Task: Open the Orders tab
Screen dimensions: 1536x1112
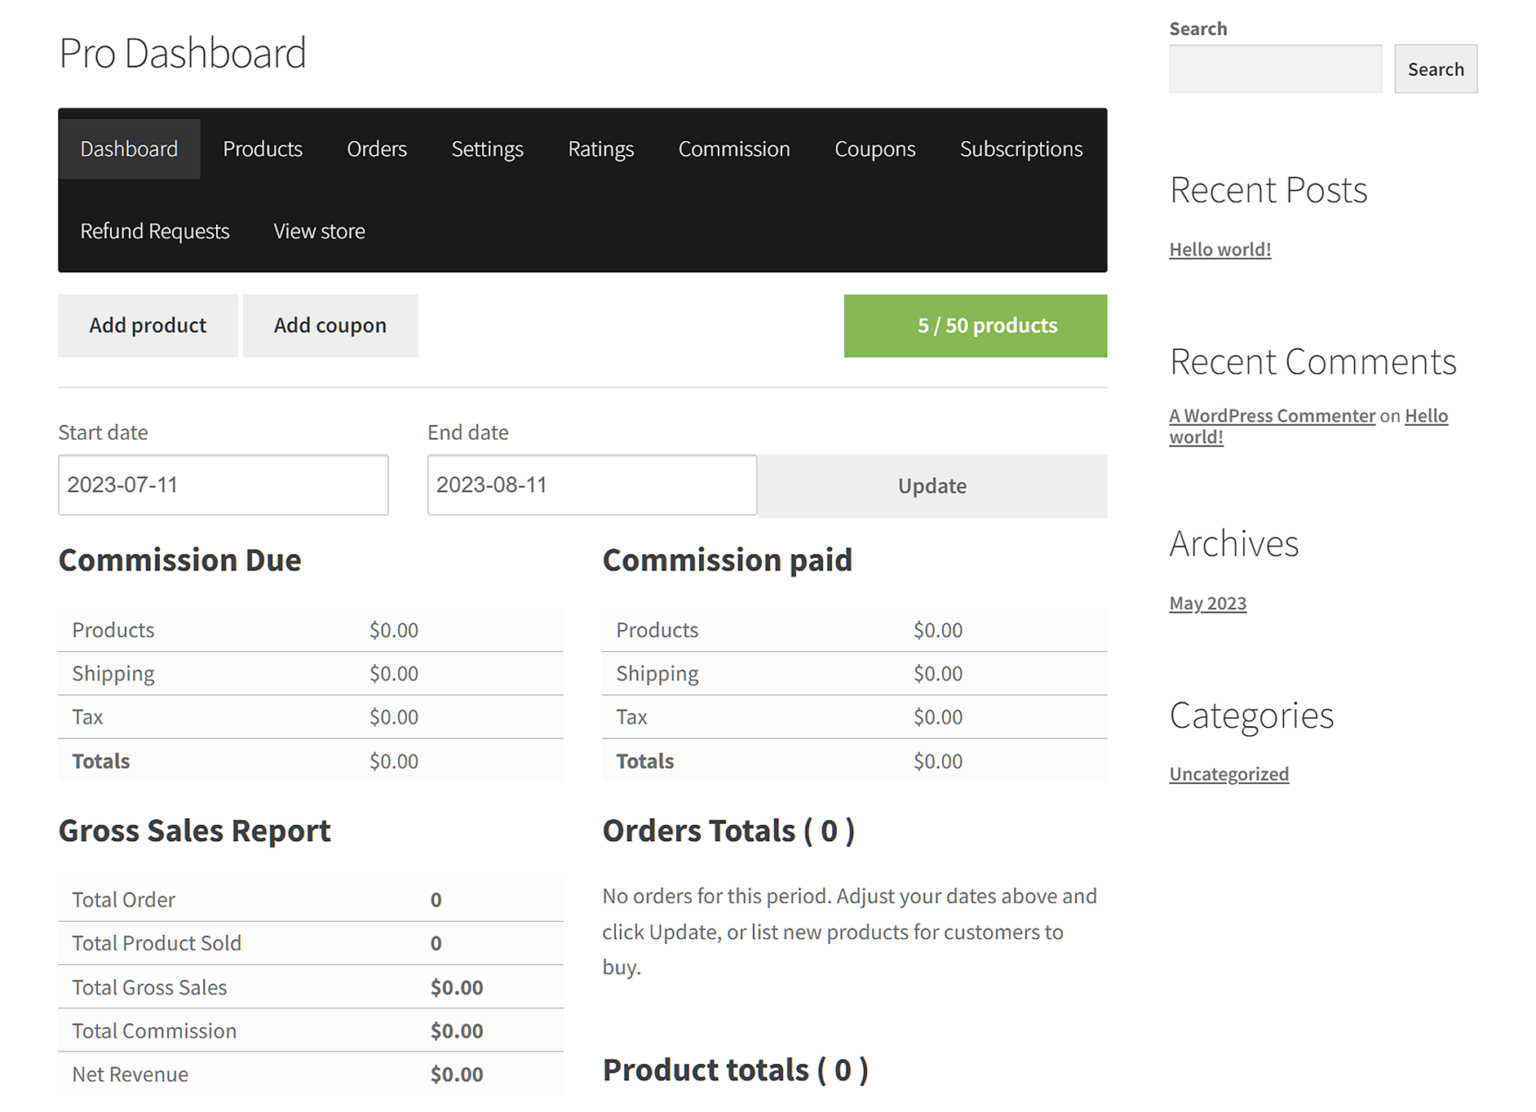Action: point(376,148)
